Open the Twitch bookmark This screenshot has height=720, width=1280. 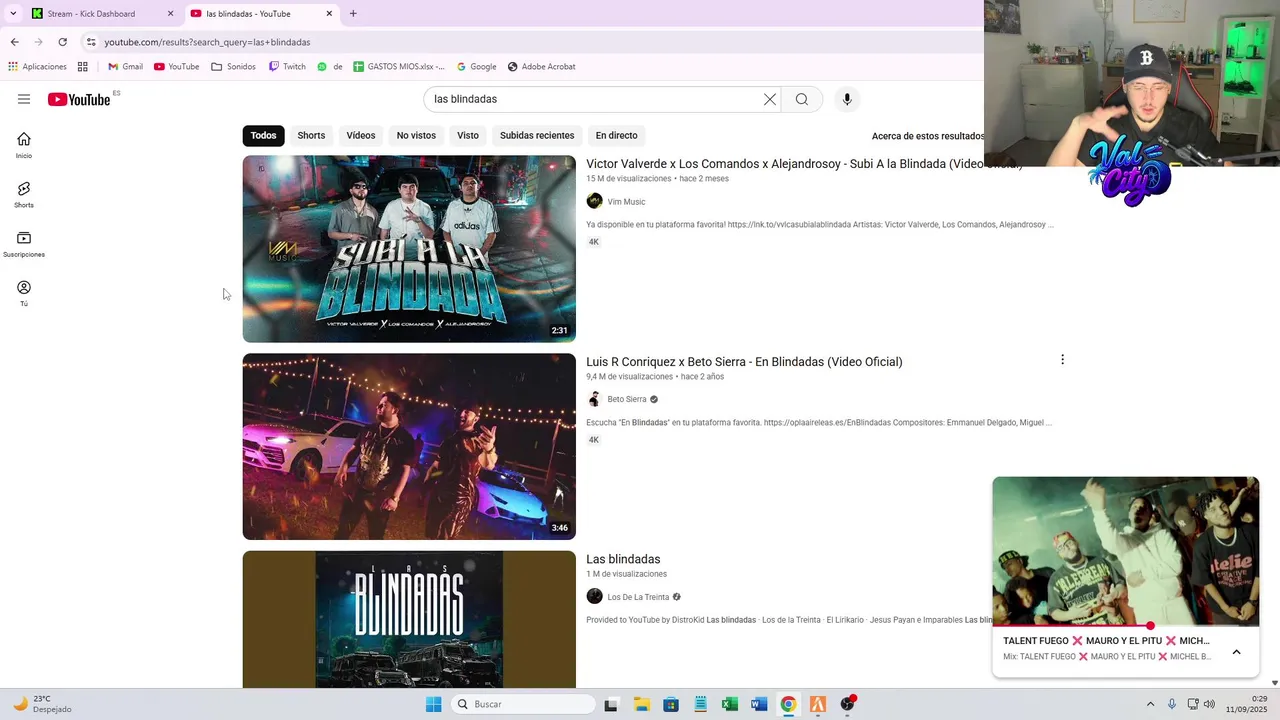[287, 66]
